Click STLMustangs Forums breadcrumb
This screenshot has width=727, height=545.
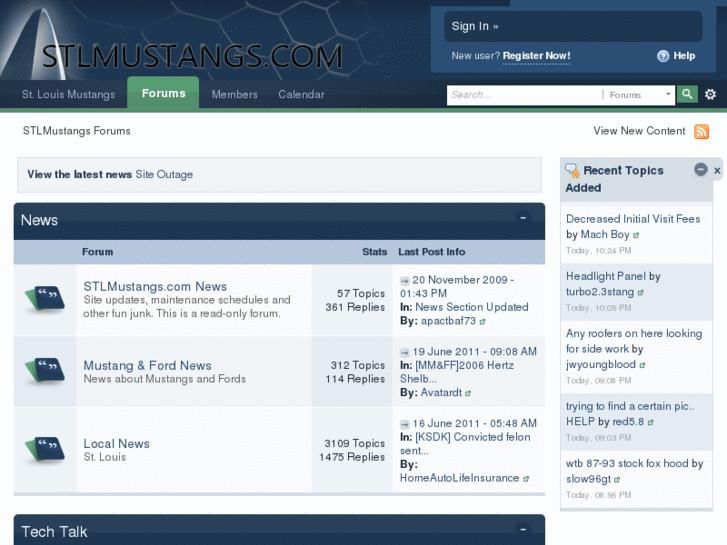click(x=77, y=131)
